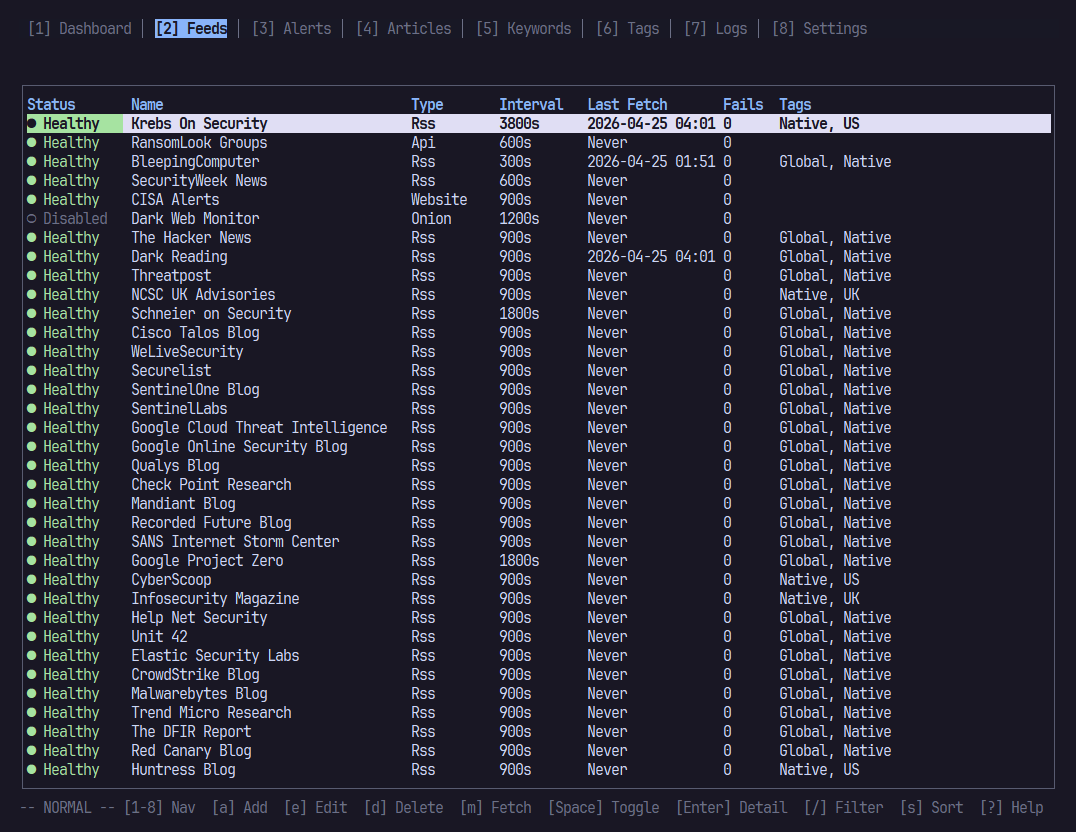
Task: Click the status dot beside Unit 42
Action: click(32, 637)
